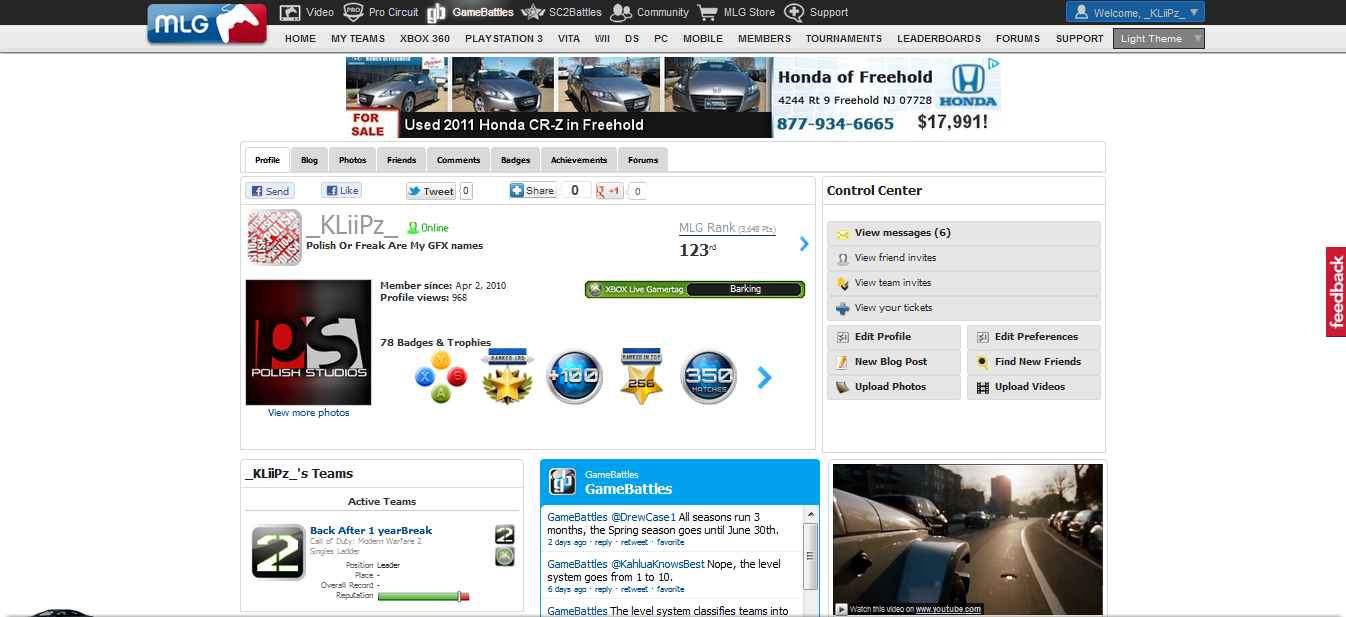
Task: Click the red feedback side tab
Action: click(x=1336, y=292)
